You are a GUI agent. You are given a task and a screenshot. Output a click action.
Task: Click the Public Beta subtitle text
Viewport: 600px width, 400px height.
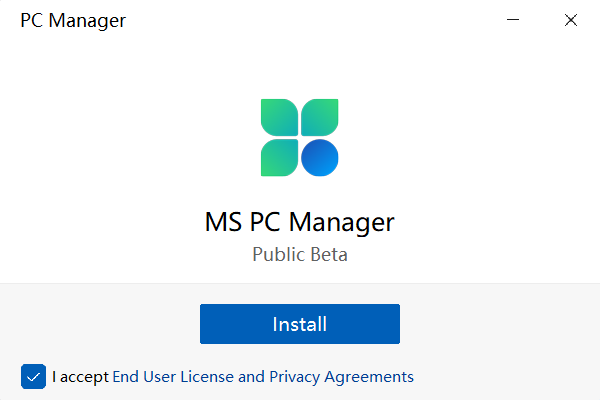[300, 254]
